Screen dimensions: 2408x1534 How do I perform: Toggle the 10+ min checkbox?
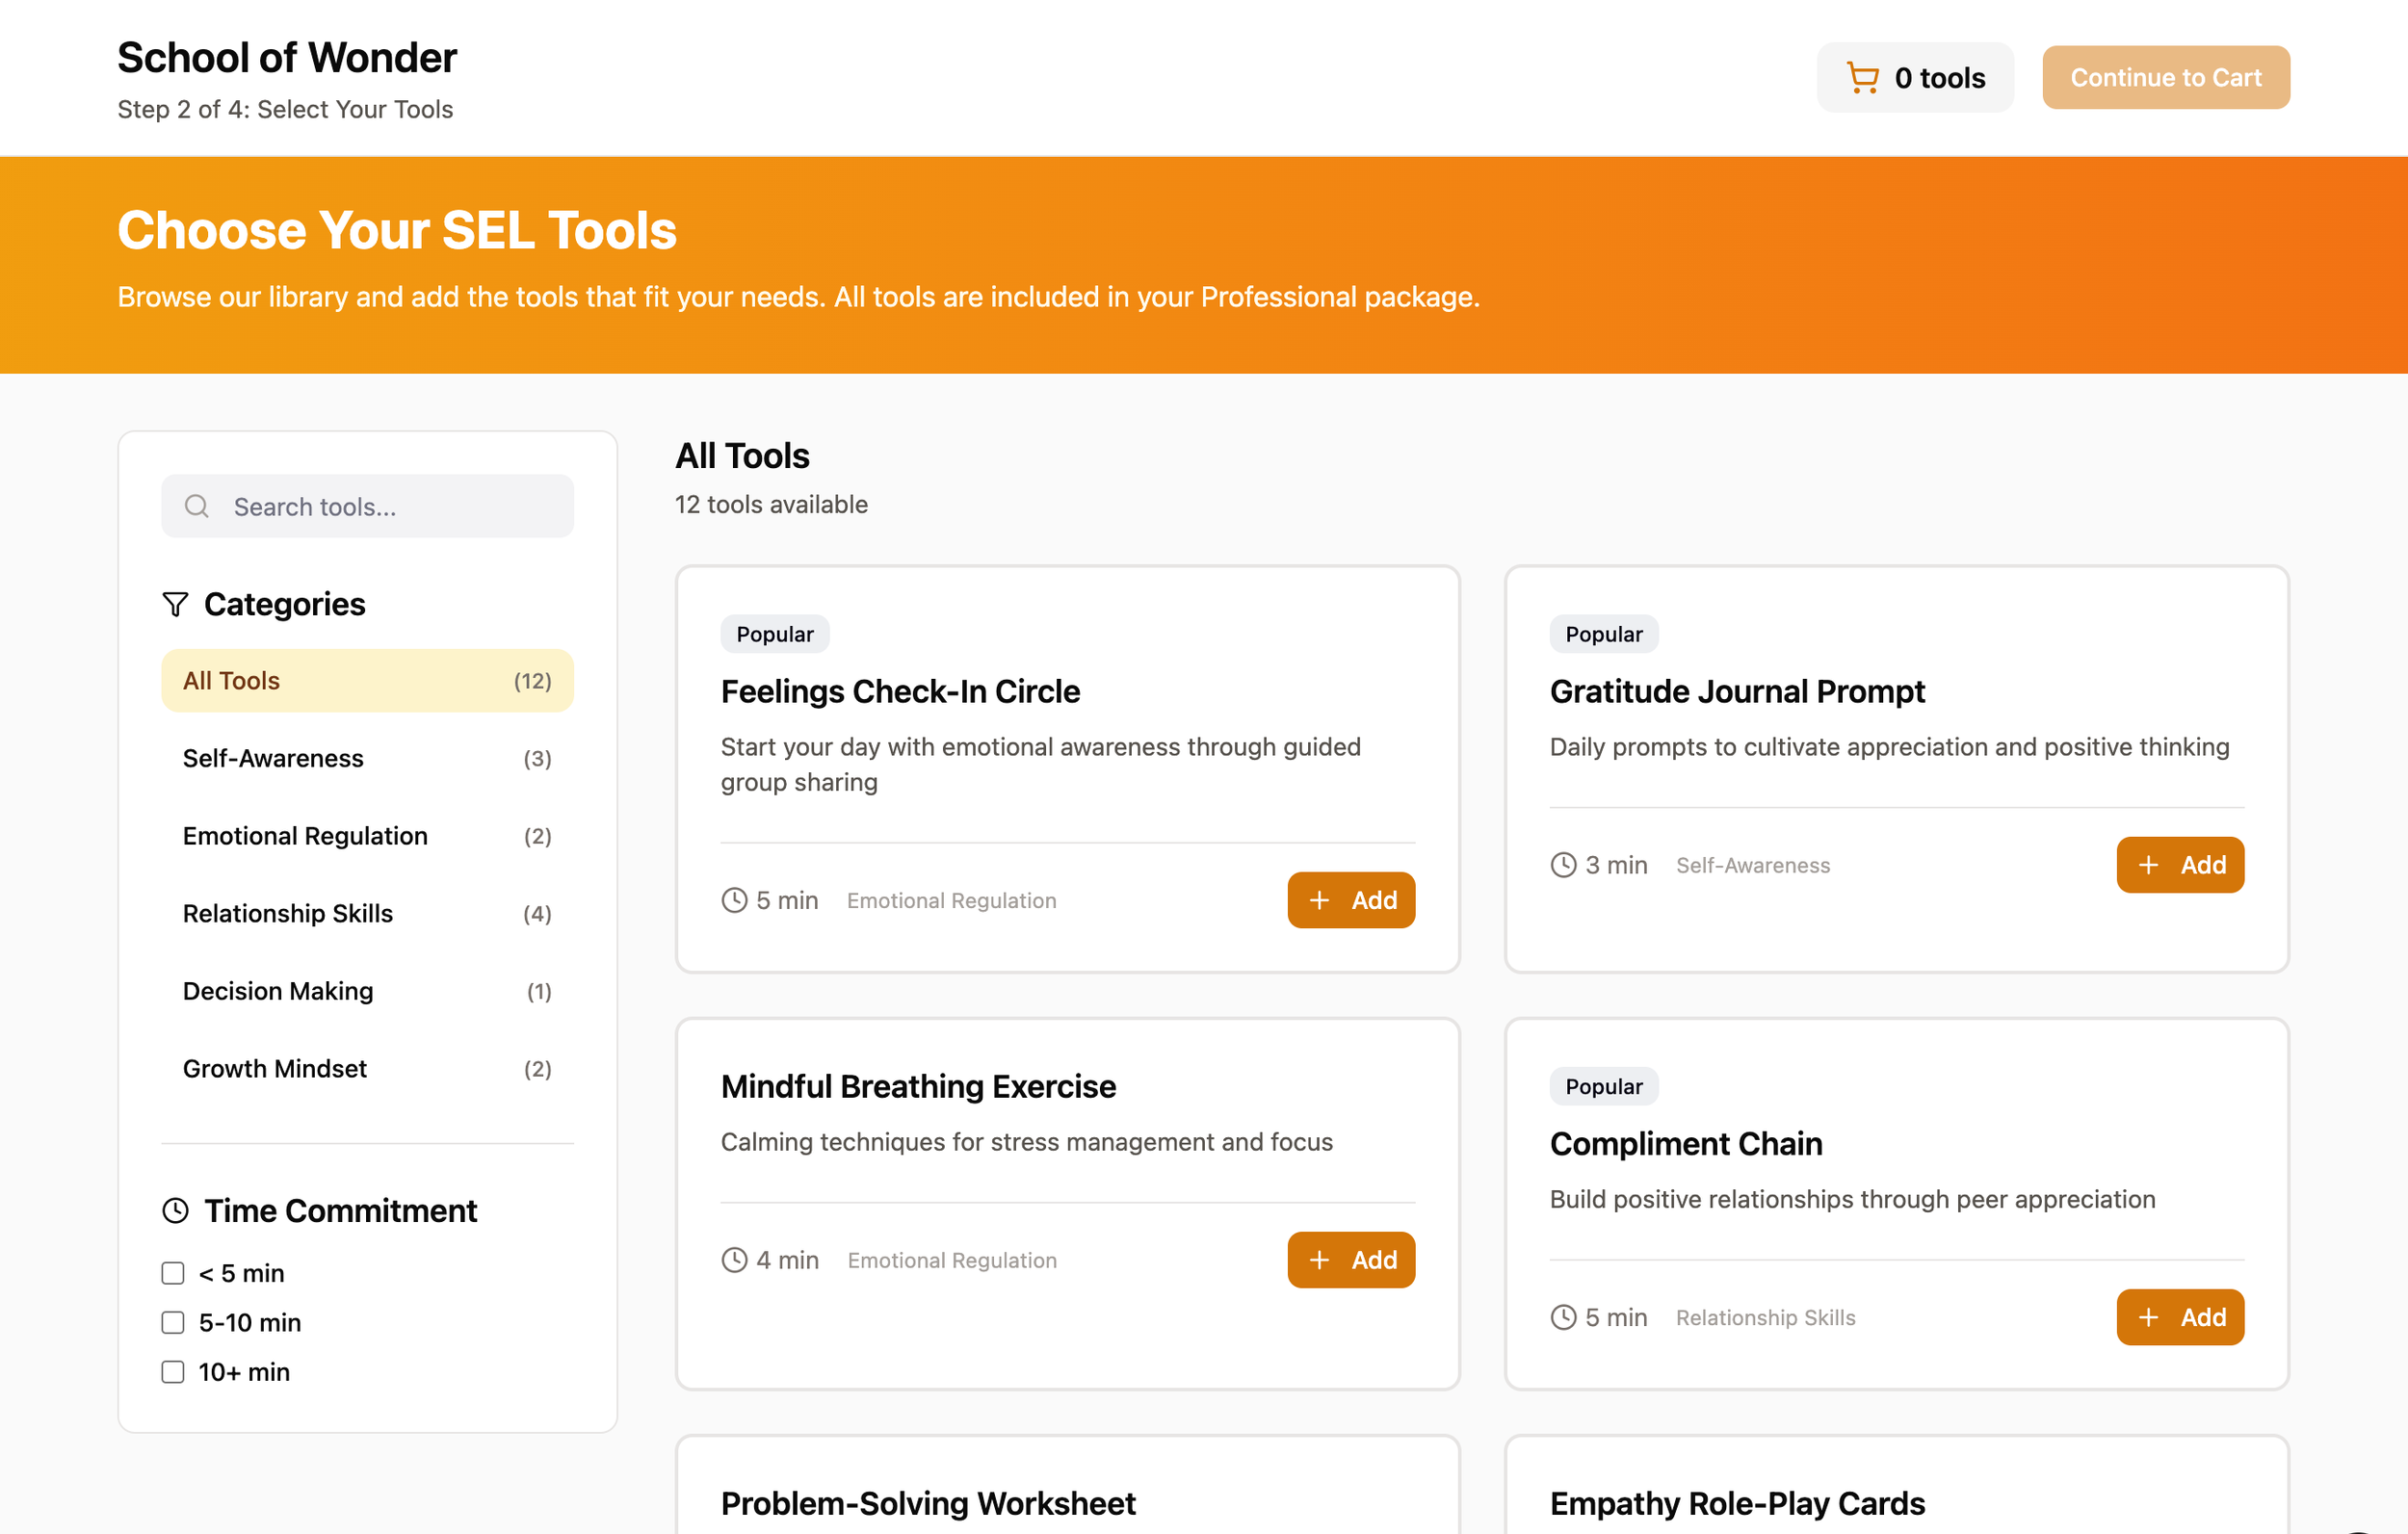click(173, 1372)
